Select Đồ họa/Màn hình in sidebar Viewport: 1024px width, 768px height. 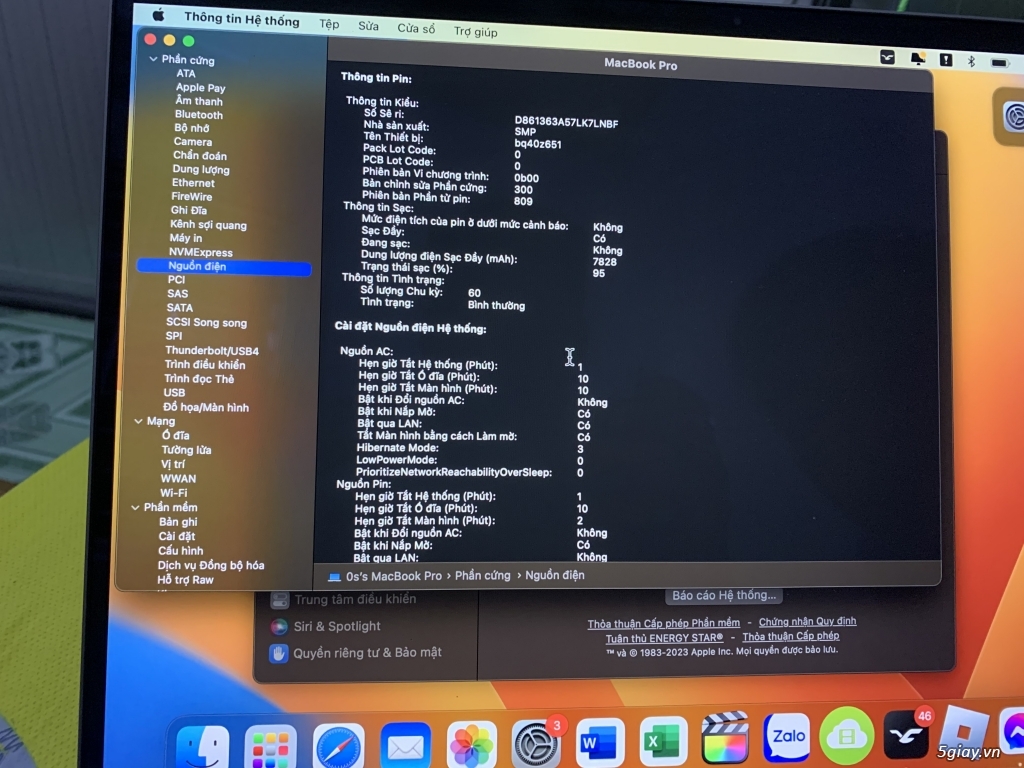tap(206, 407)
